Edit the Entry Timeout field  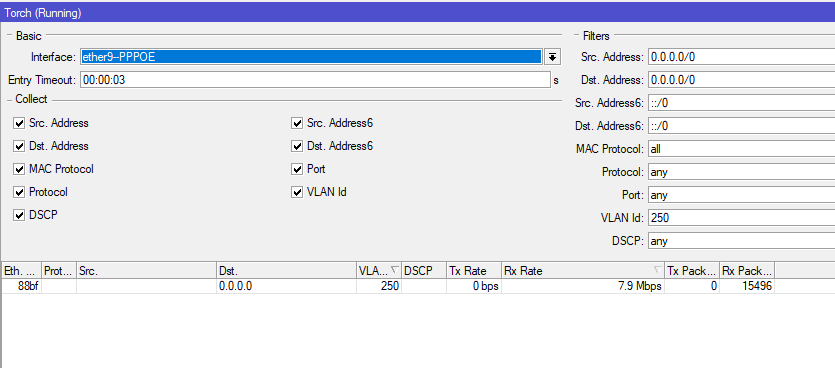[x=315, y=80]
